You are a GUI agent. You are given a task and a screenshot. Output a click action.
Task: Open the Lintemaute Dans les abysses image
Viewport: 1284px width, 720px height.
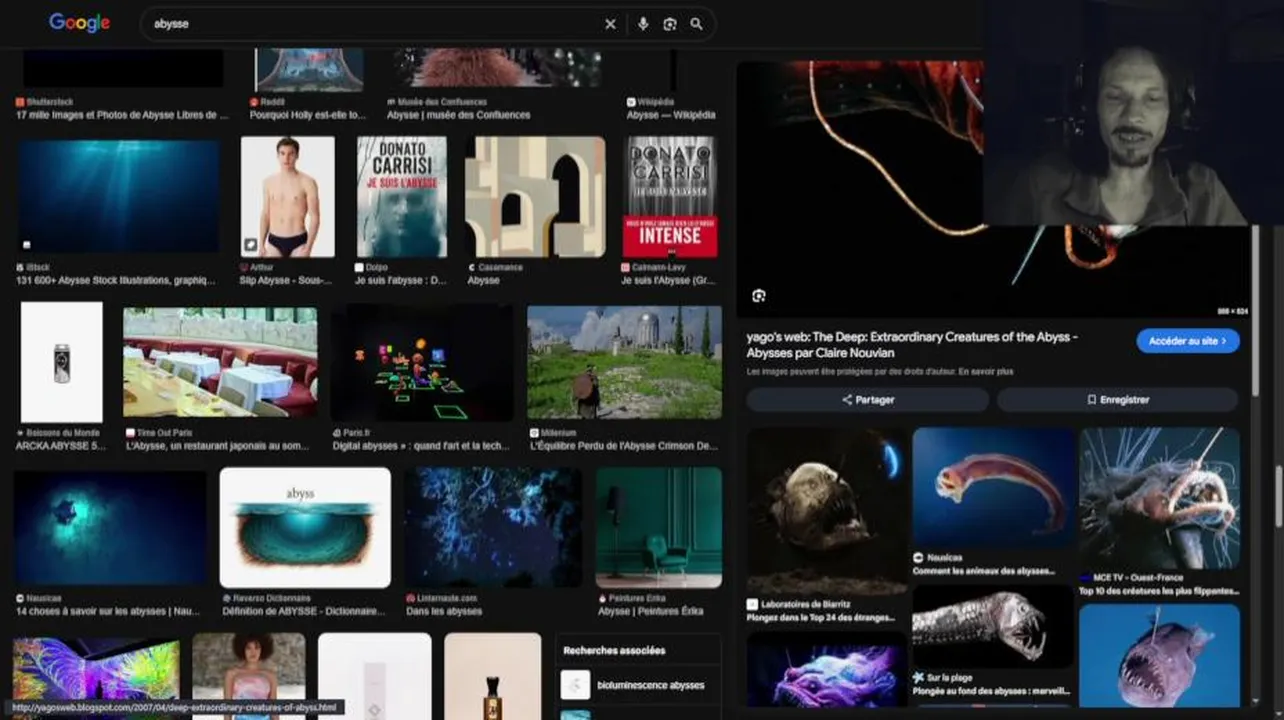(x=493, y=527)
